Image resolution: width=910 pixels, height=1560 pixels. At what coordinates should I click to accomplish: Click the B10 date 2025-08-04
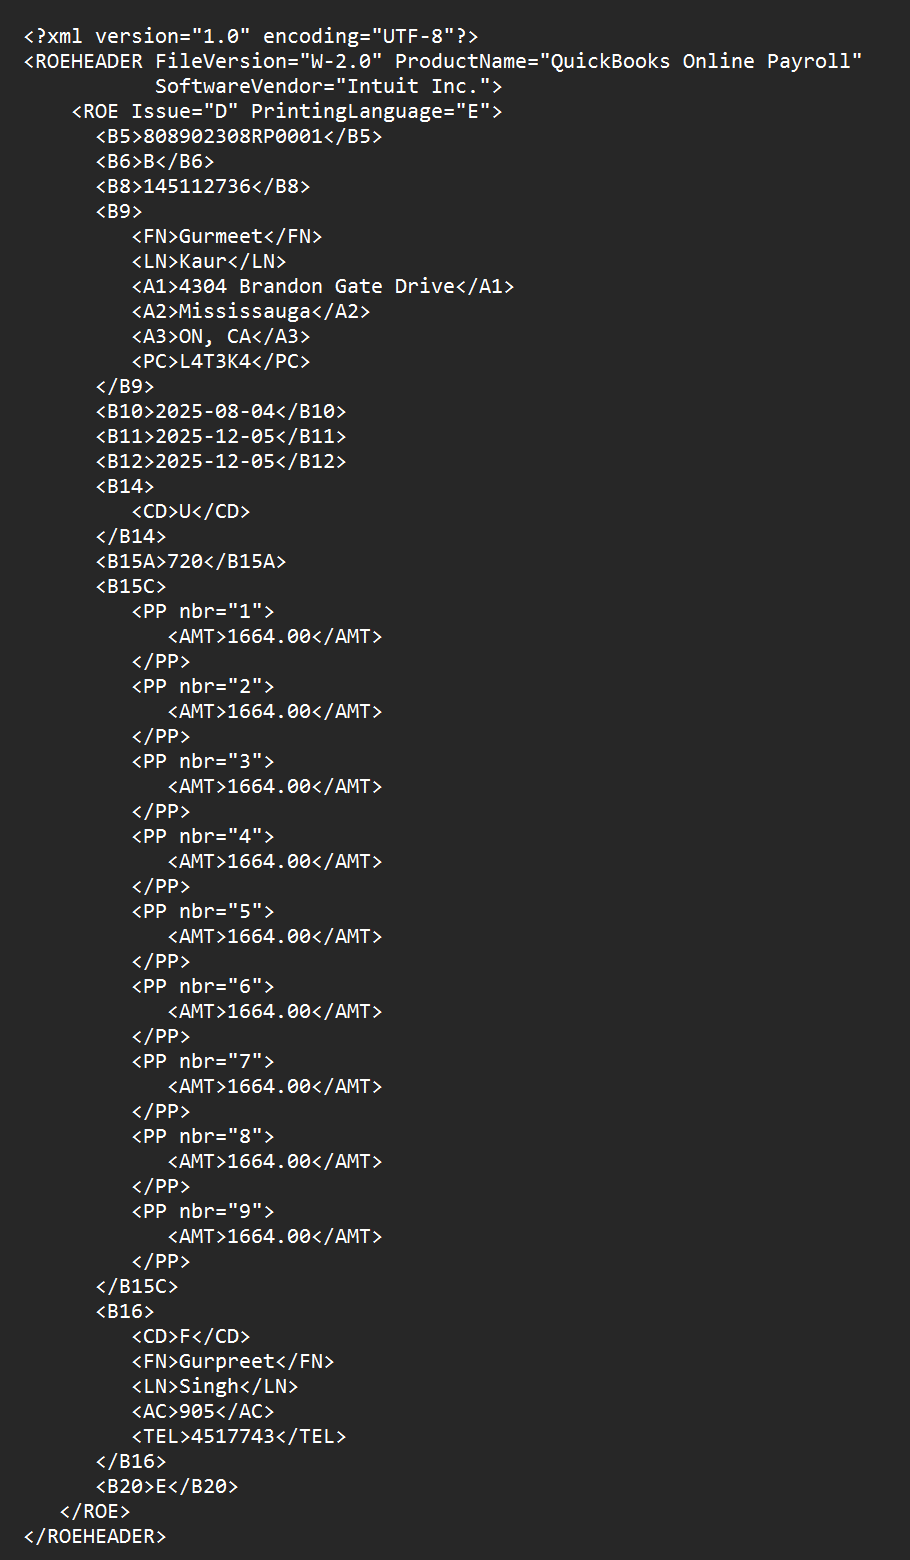(x=215, y=411)
